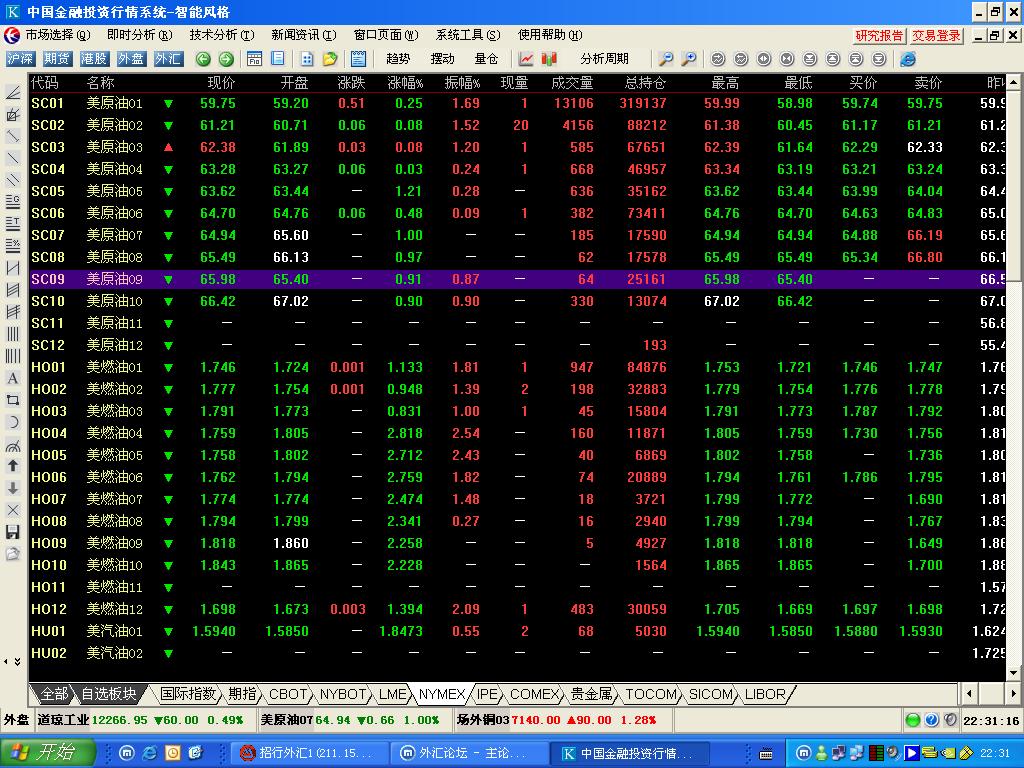Viewport: 1024px width, 768px height.
Task: Select the SC03 美原油03 row
Action: pos(517,148)
